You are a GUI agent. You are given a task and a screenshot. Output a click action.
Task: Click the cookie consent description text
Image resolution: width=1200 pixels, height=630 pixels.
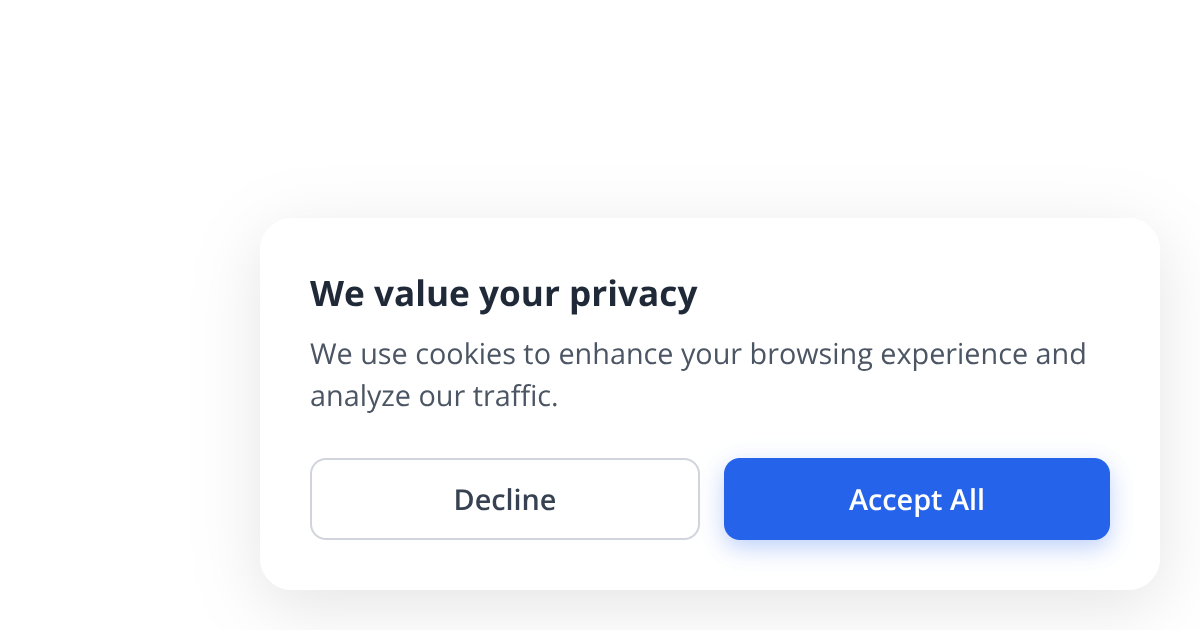click(698, 374)
